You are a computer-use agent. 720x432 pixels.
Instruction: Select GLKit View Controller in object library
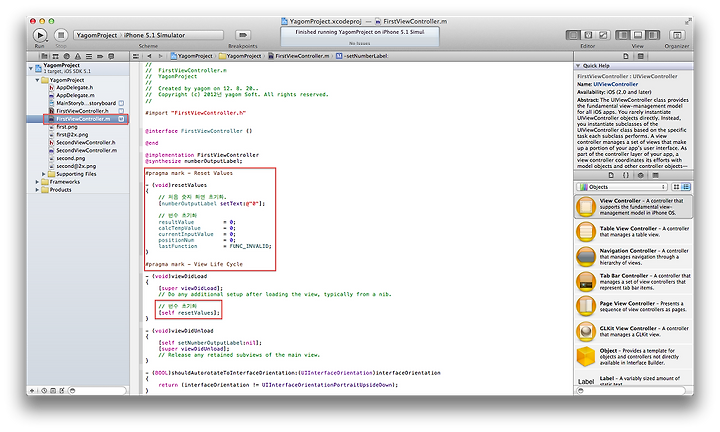tap(633, 331)
